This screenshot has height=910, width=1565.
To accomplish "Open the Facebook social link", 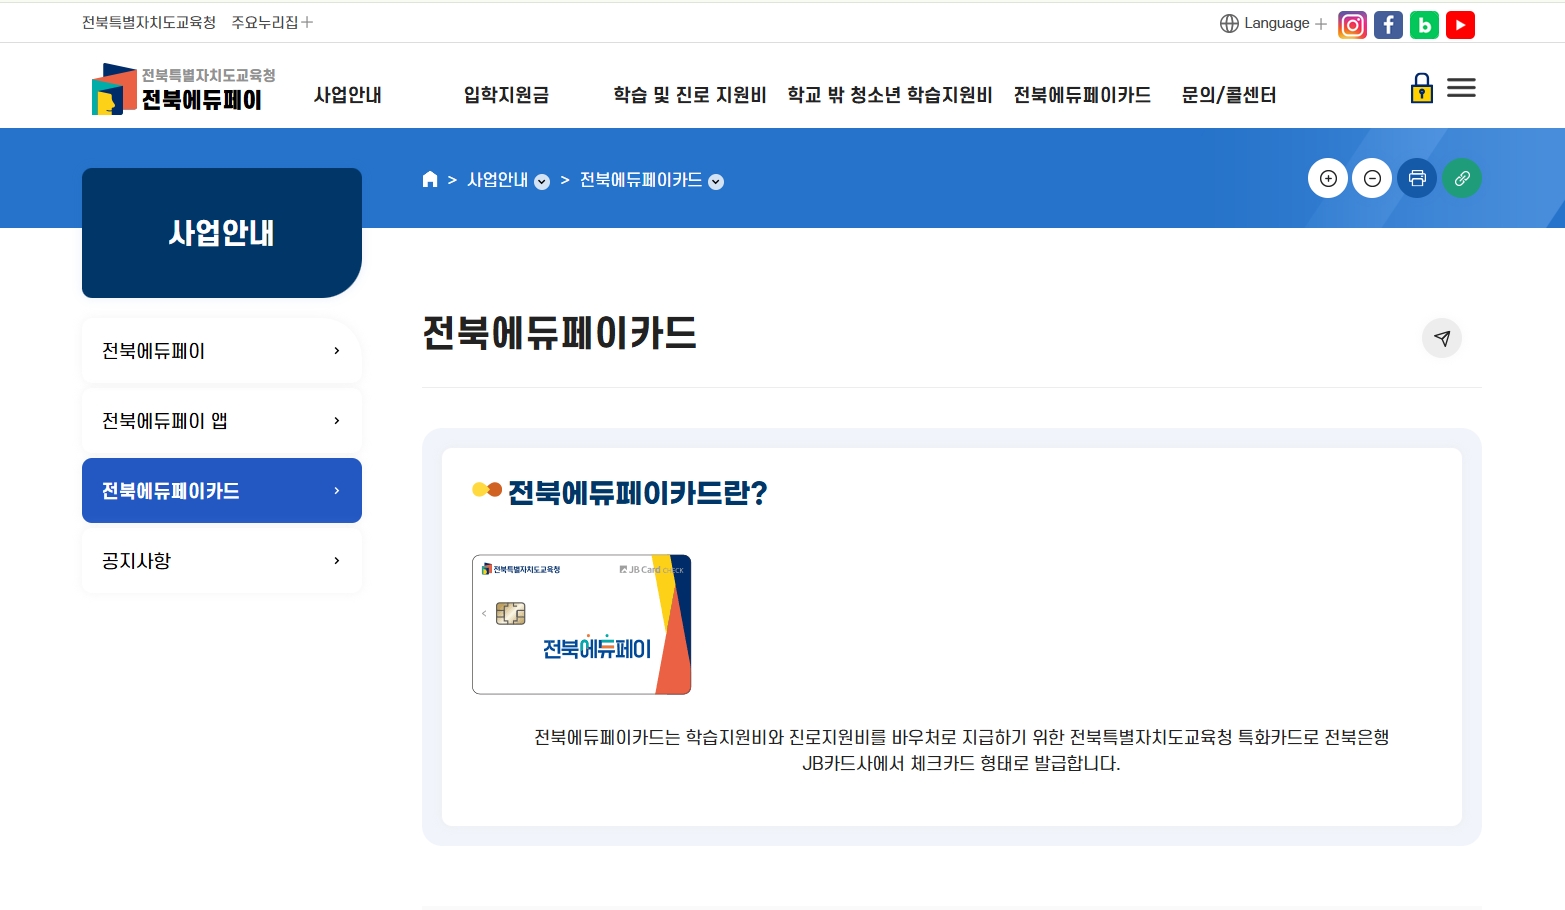I will pyautogui.click(x=1388, y=25).
